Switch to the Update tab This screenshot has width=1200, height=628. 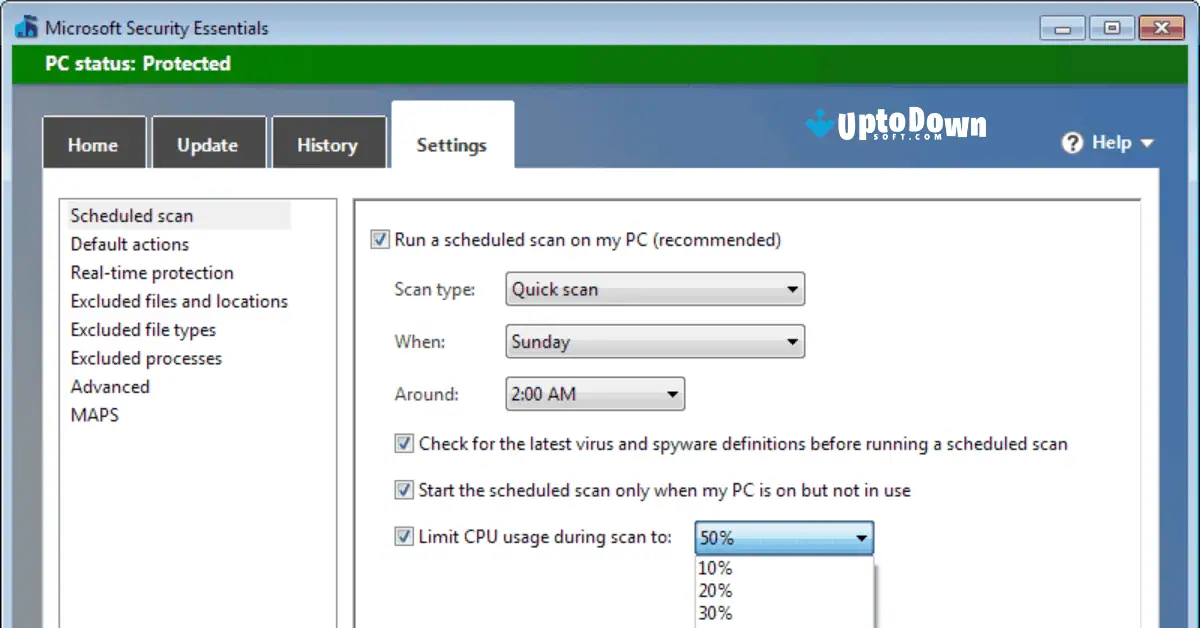pos(208,144)
